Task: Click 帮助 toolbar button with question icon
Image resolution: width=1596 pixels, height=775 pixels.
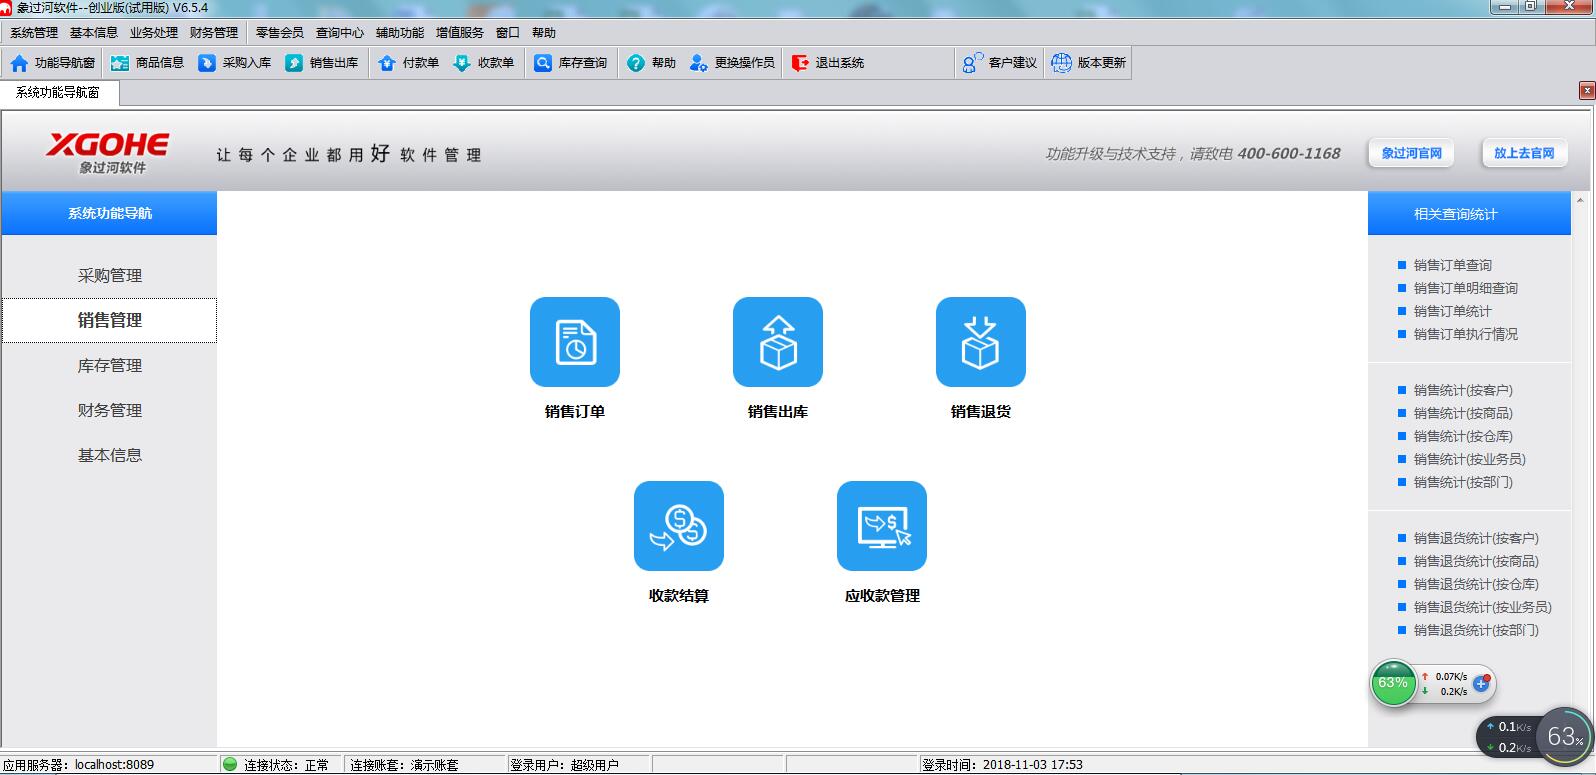Action: click(x=651, y=63)
